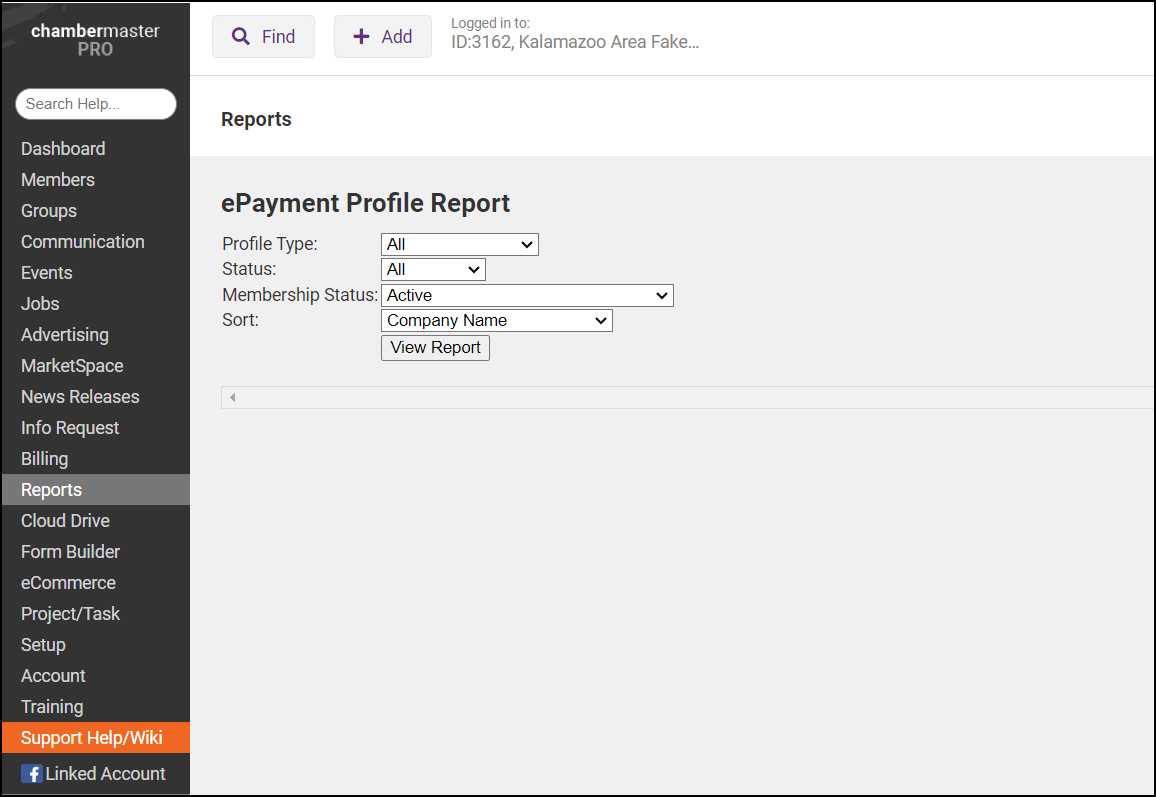1156x797 pixels.
Task: Go to Members in the sidebar
Action: 58,180
